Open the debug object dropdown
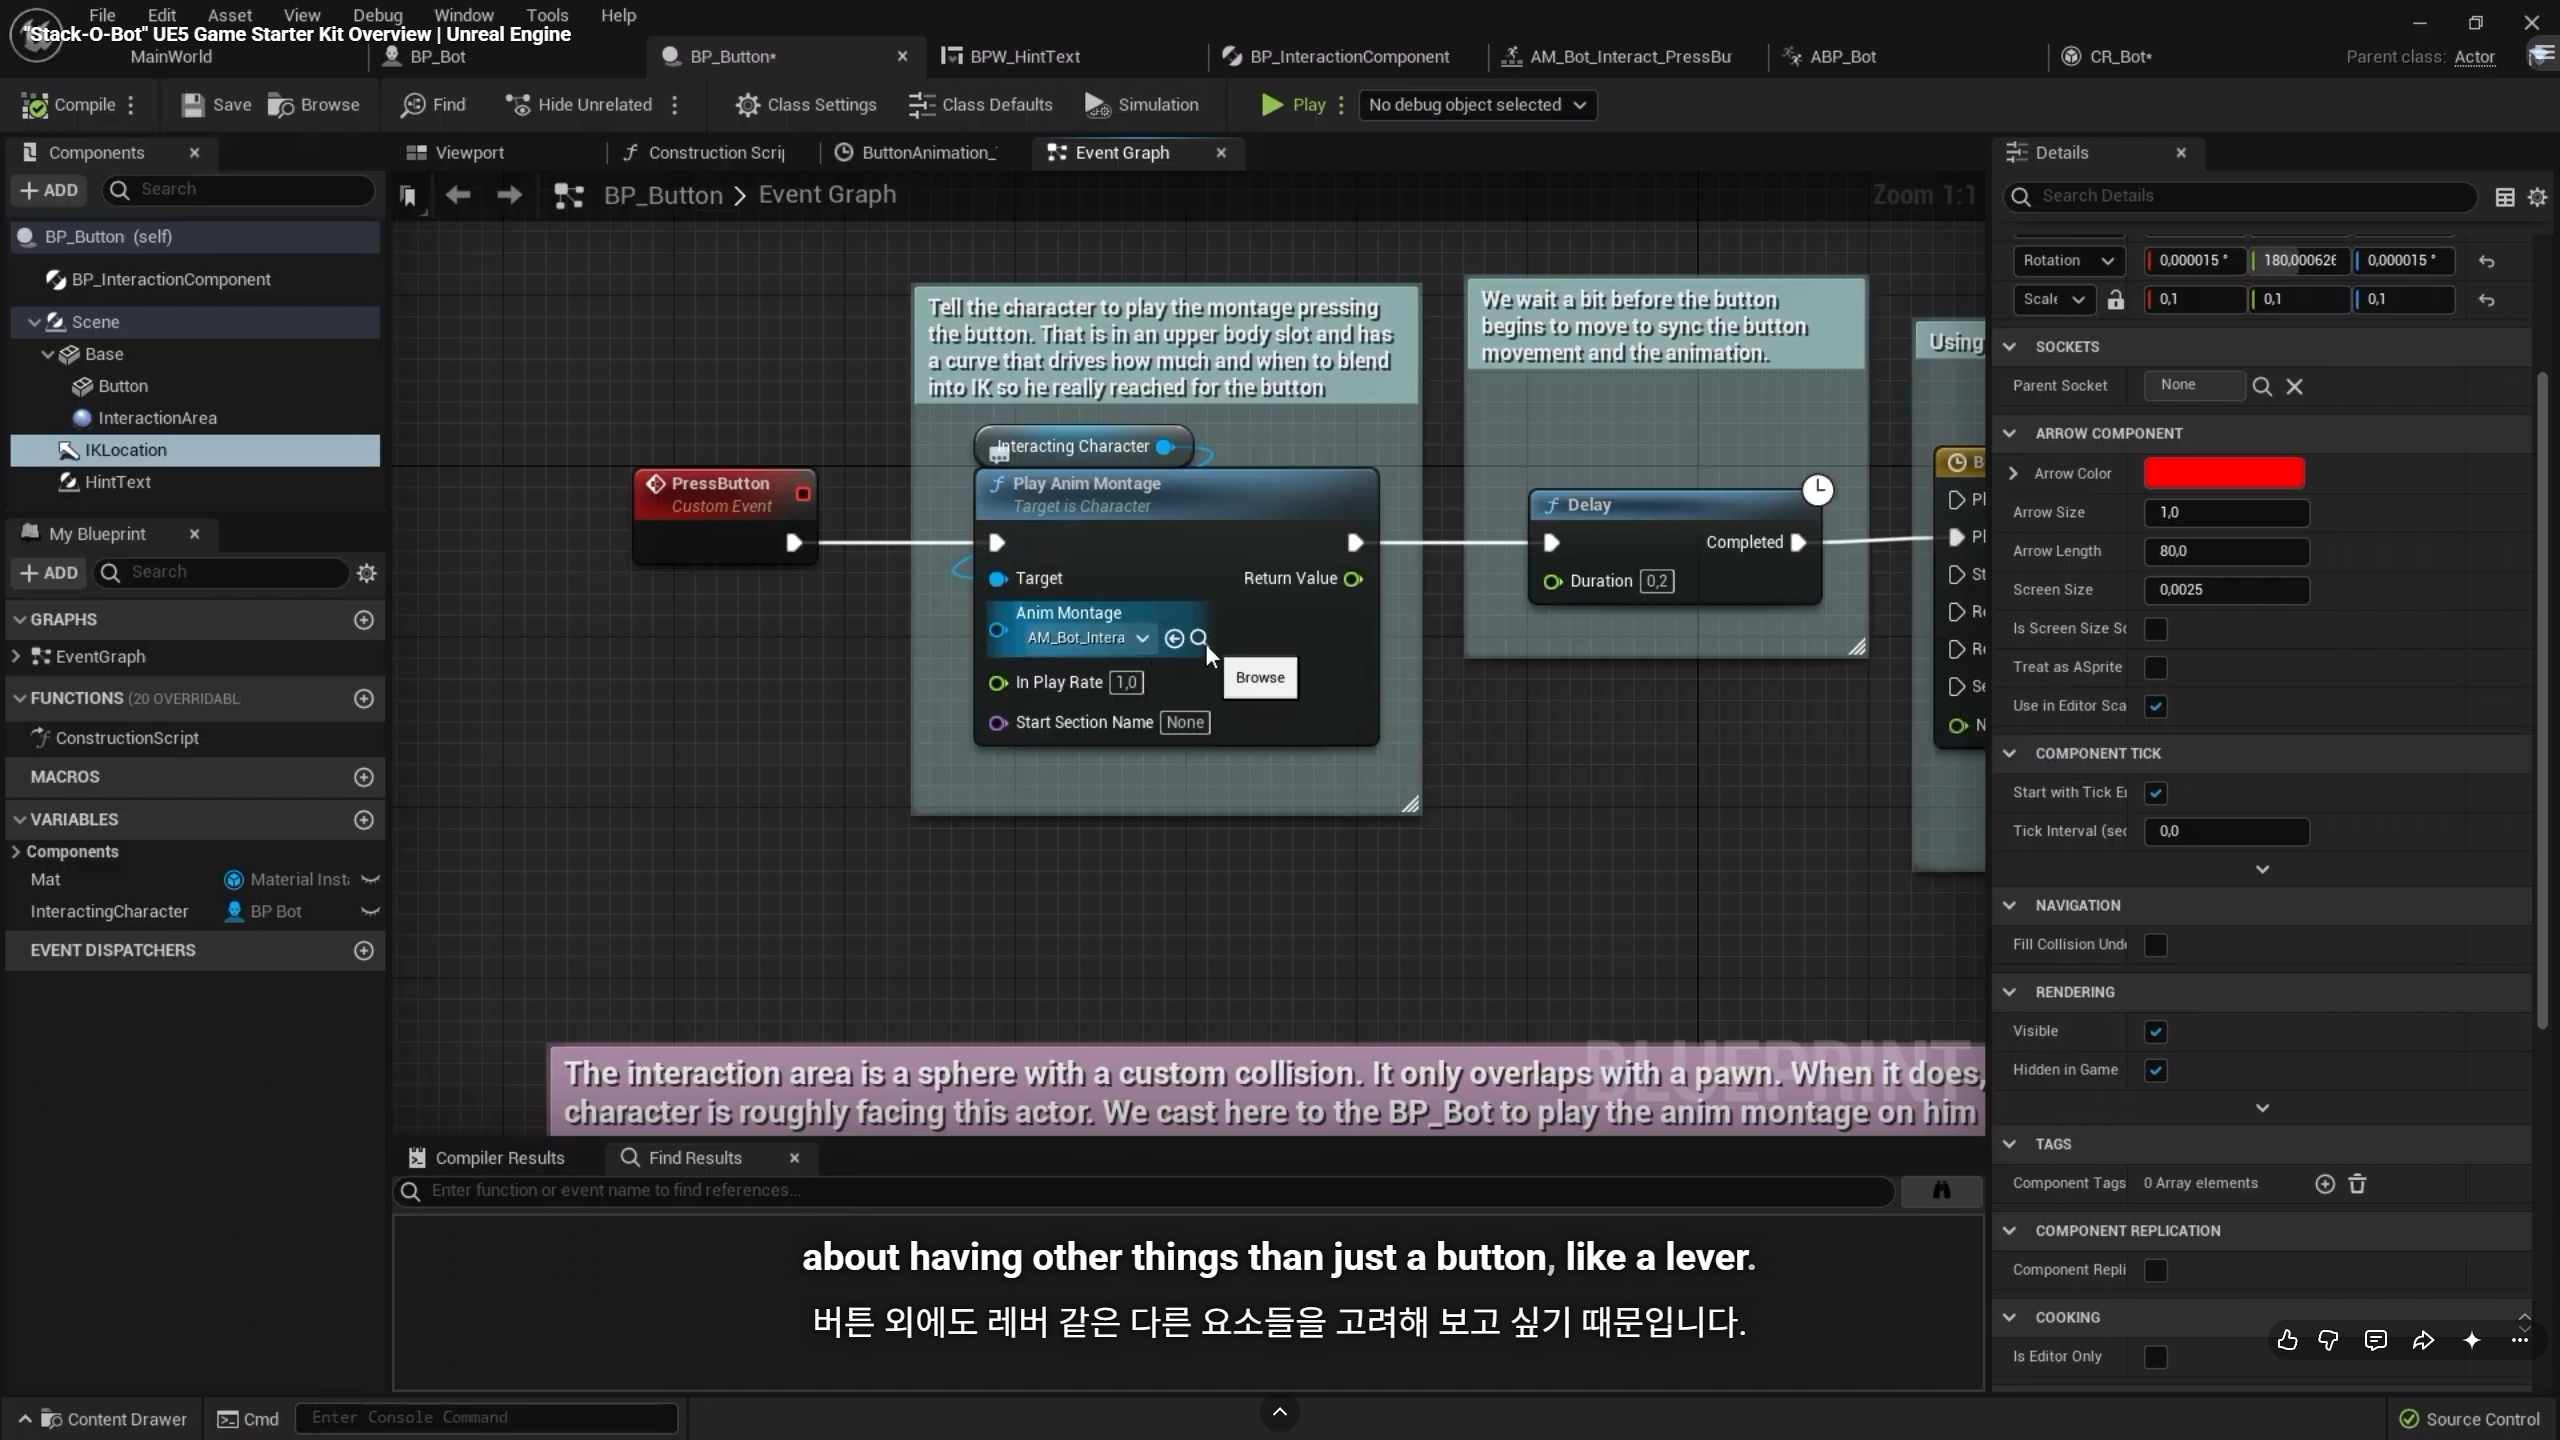2560x1440 pixels. 1477,105
